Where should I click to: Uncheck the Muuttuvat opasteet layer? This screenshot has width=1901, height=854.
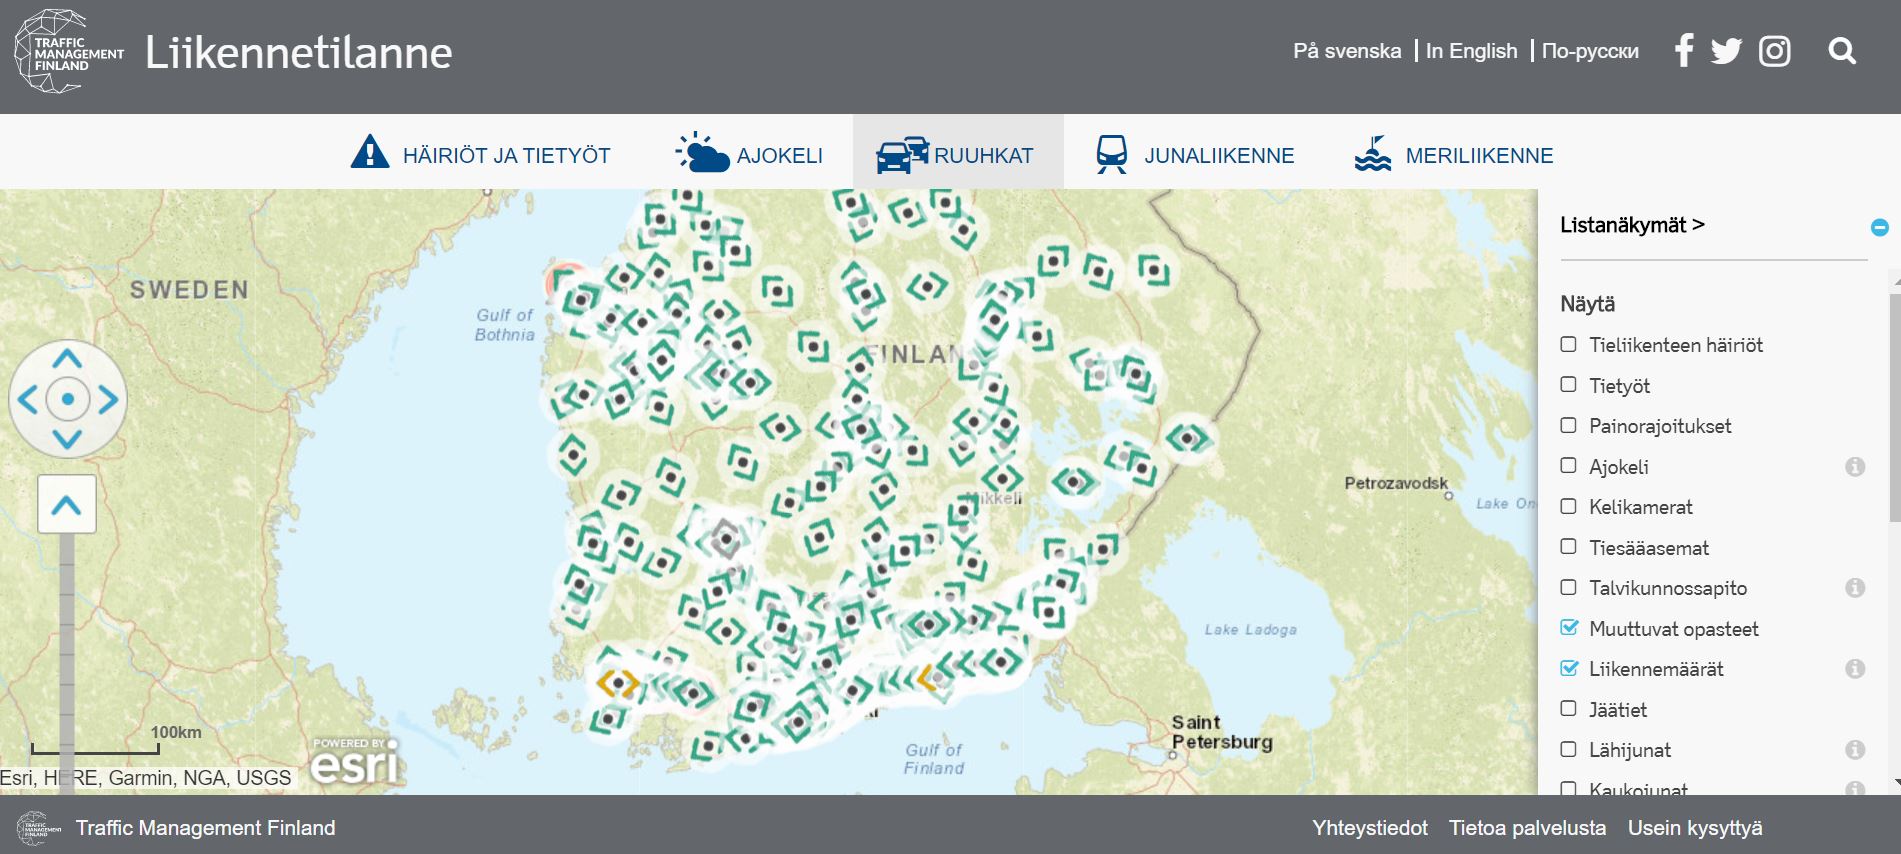point(1569,628)
